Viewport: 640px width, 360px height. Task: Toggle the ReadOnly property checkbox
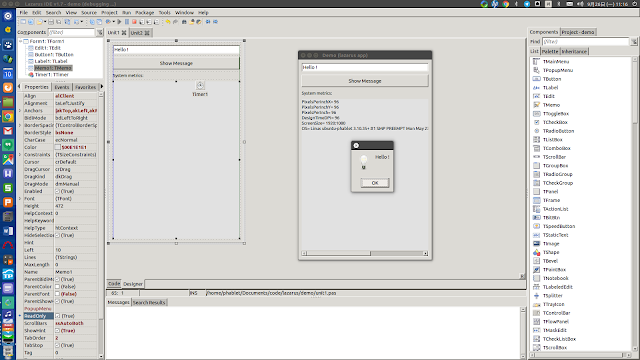coord(58,316)
